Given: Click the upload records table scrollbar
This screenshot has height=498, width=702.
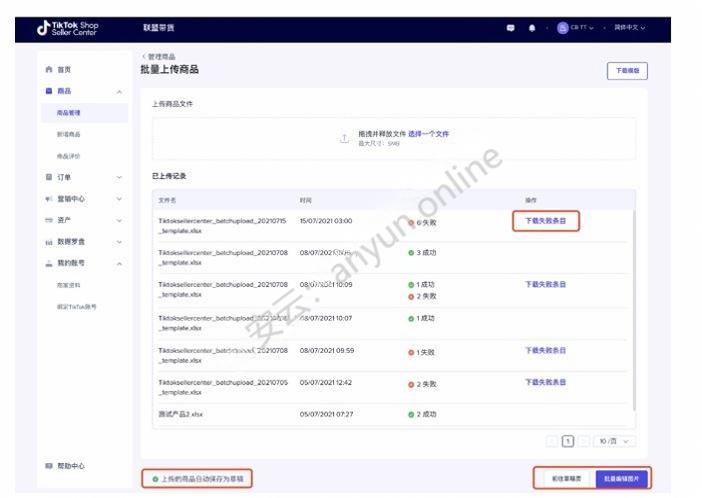Looking at the screenshot, I should point(634,310).
